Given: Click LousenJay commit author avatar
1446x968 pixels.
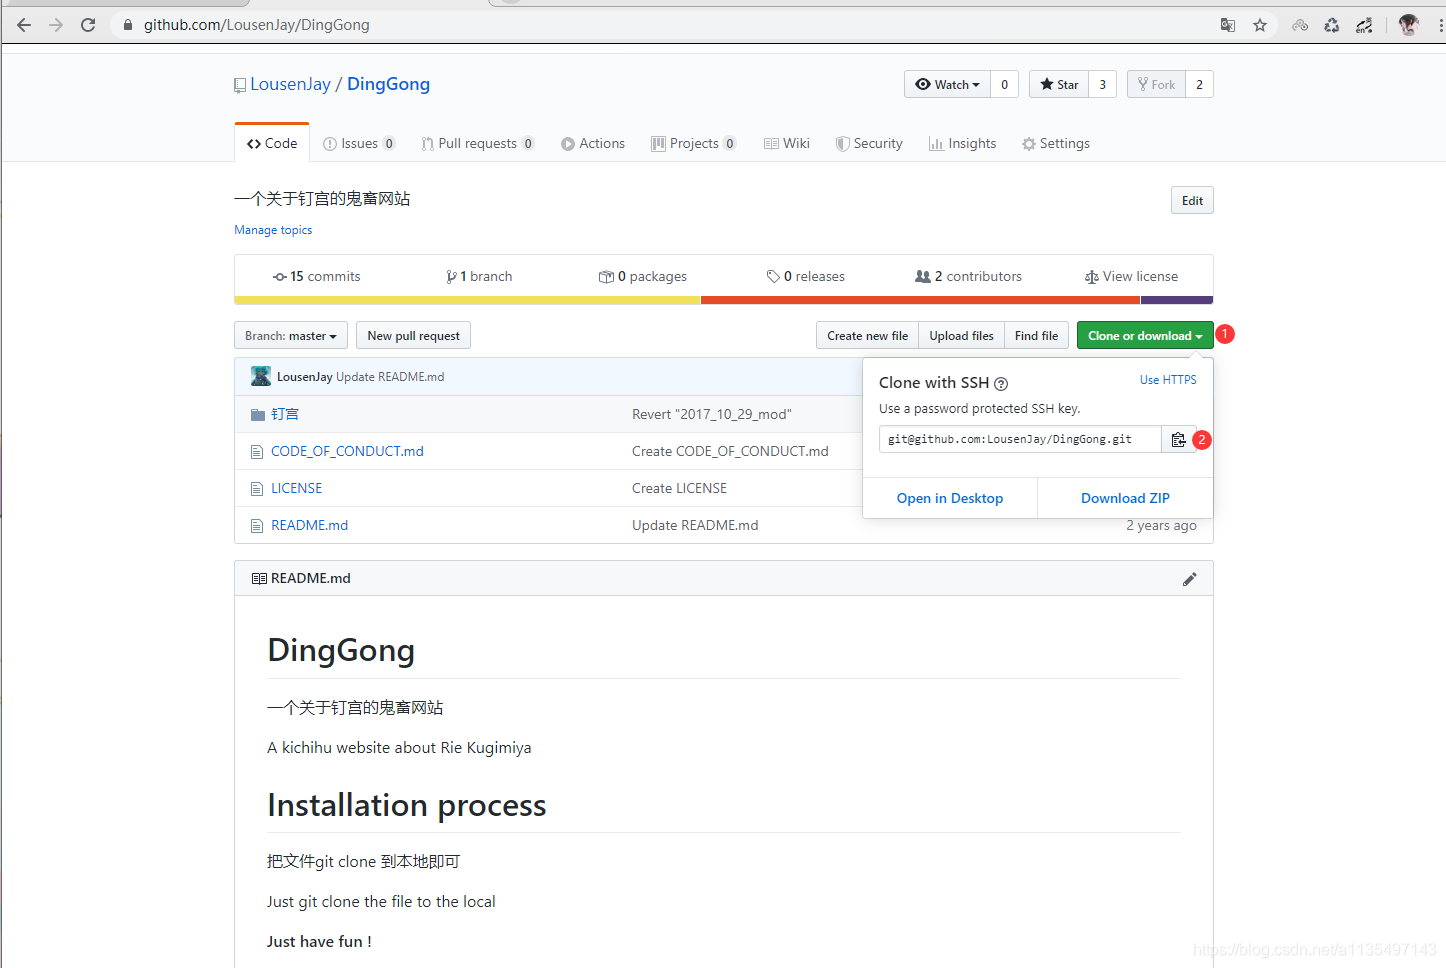Looking at the screenshot, I should pyautogui.click(x=261, y=376).
